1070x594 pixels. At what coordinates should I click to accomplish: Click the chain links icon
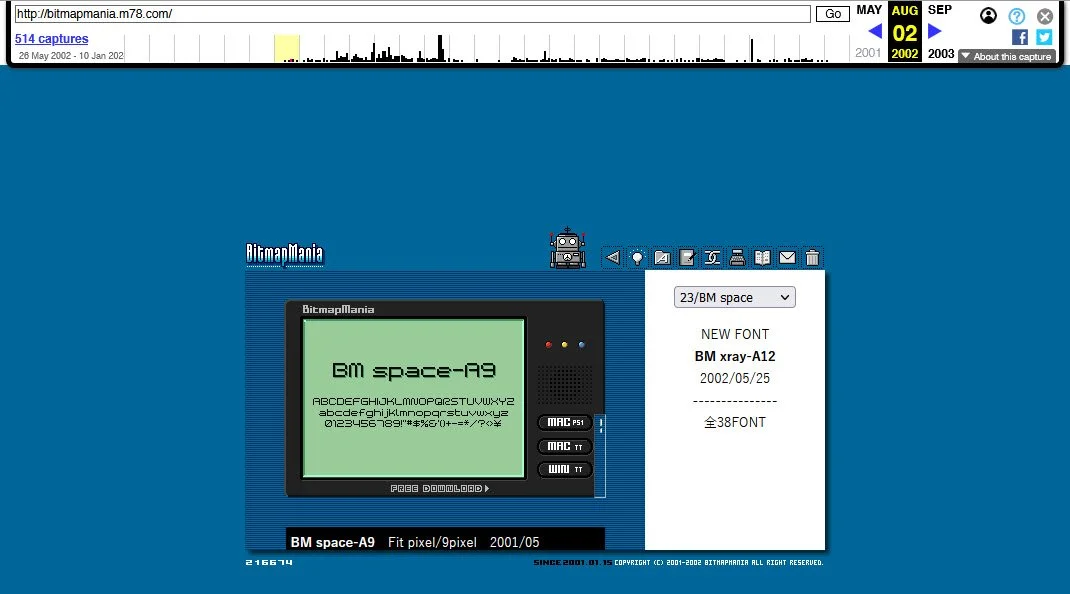click(712, 257)
